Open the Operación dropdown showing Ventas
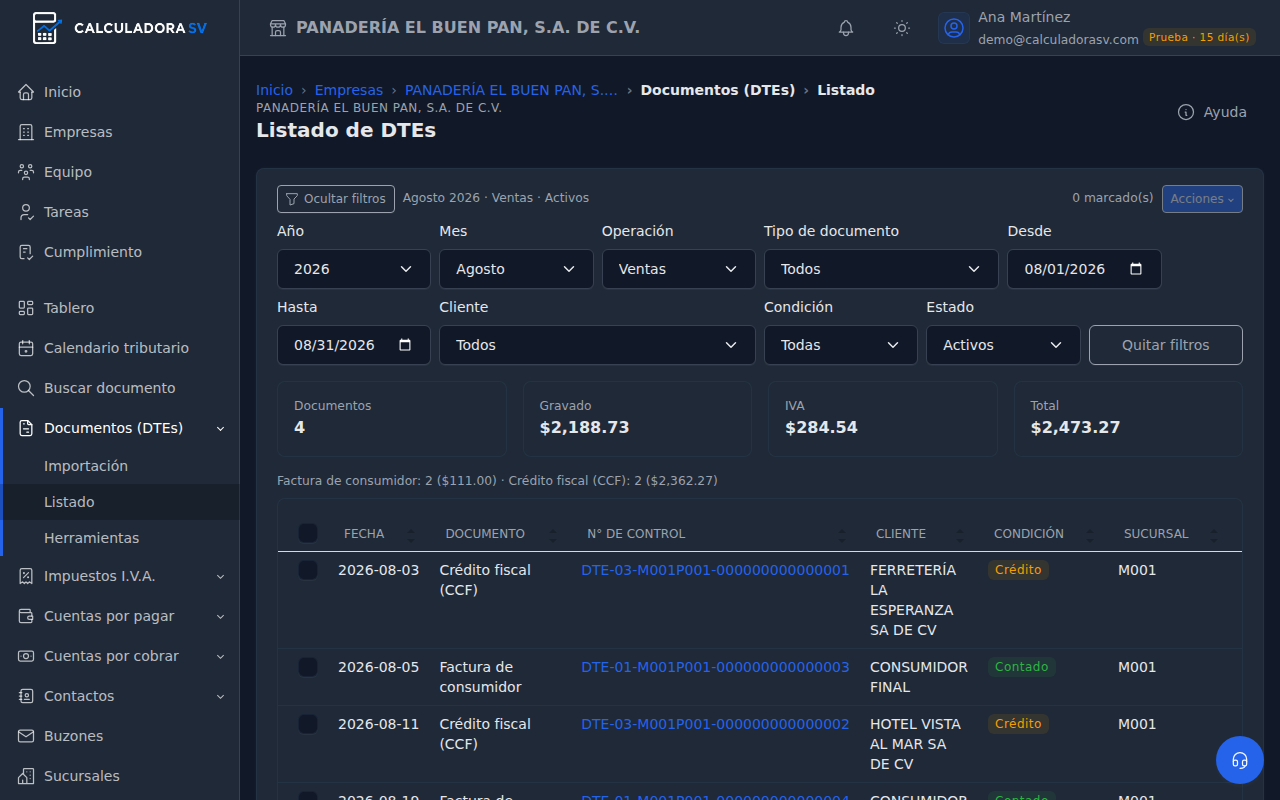Image resolution: width=1280 pixels, height=800 pixels. [x=679, y=269]
